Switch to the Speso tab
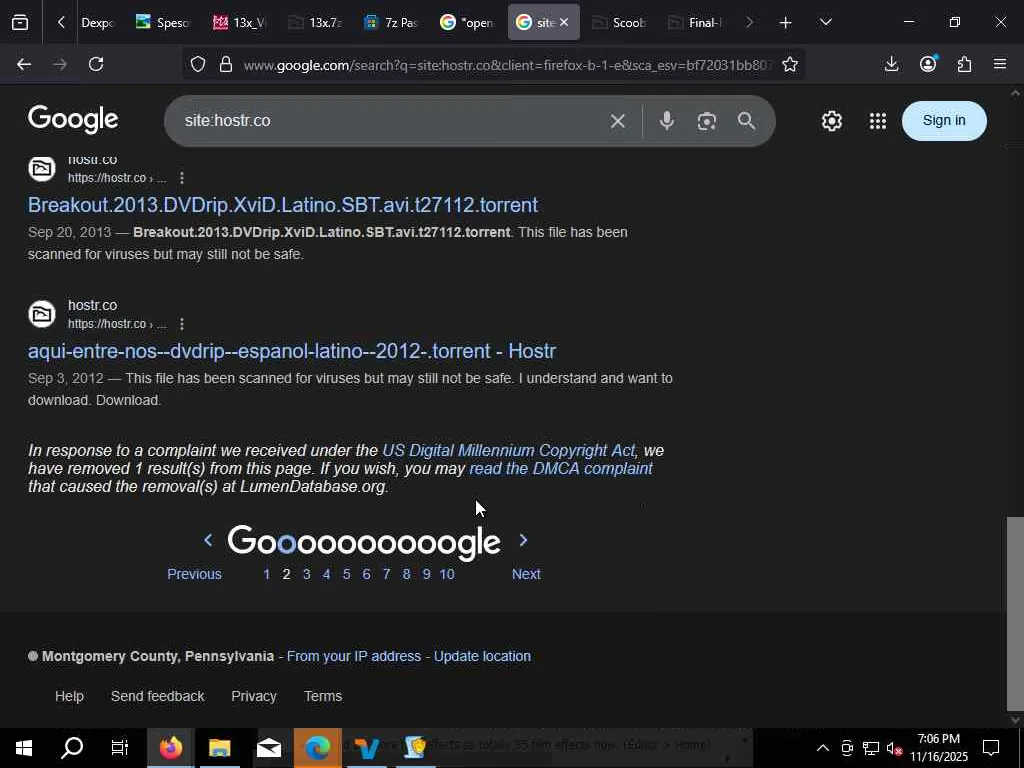 163,23
